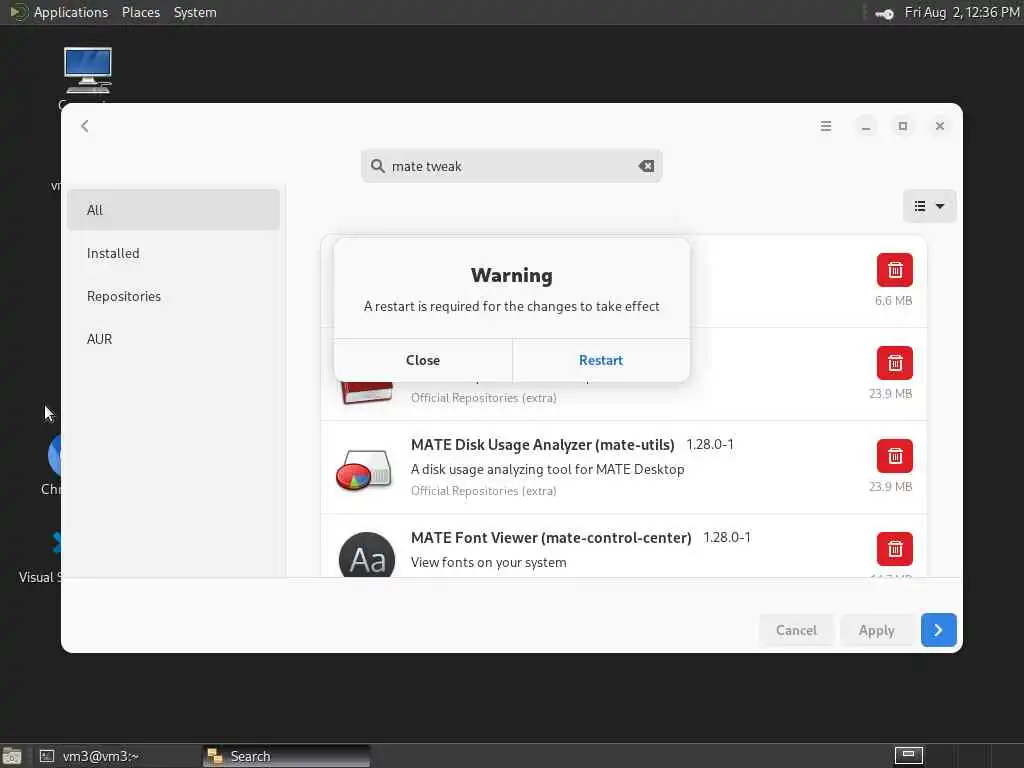Viewport: 1024px width, 768px height.
Task: Maximize the package manager window
Action: tap(903, 126)
